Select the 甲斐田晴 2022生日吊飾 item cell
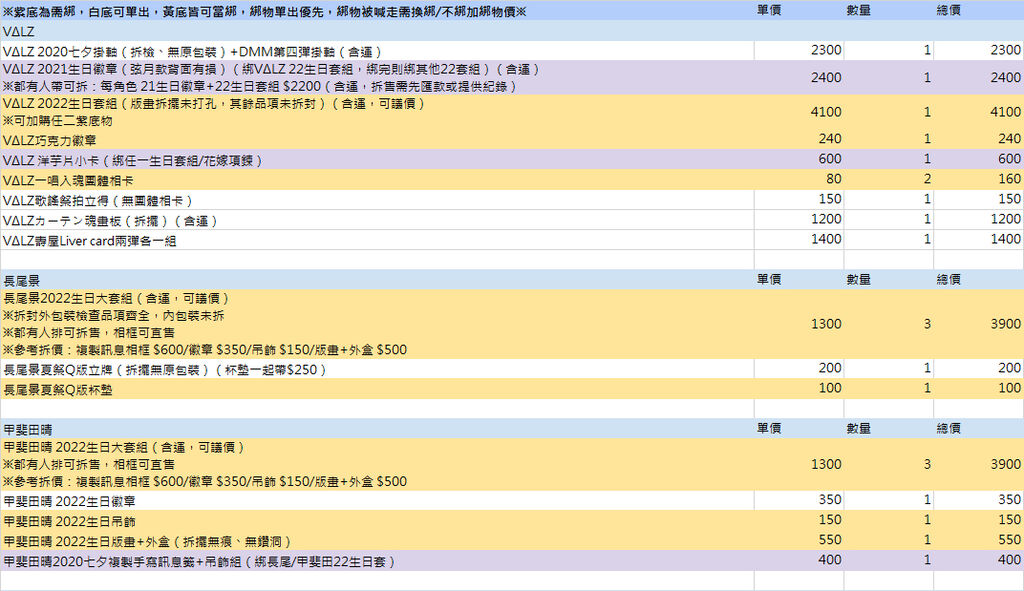The width and height of the screenshot is (1024, 591). [377, 521]
